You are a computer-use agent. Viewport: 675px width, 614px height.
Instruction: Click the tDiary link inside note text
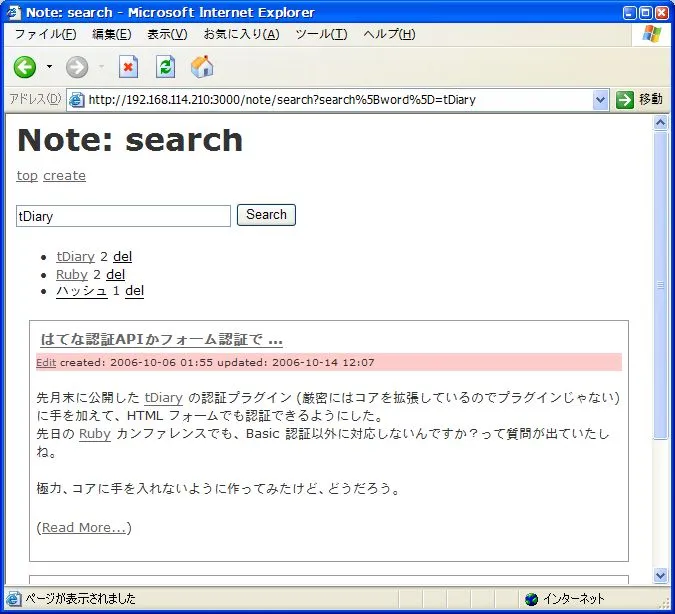(164, 397)
